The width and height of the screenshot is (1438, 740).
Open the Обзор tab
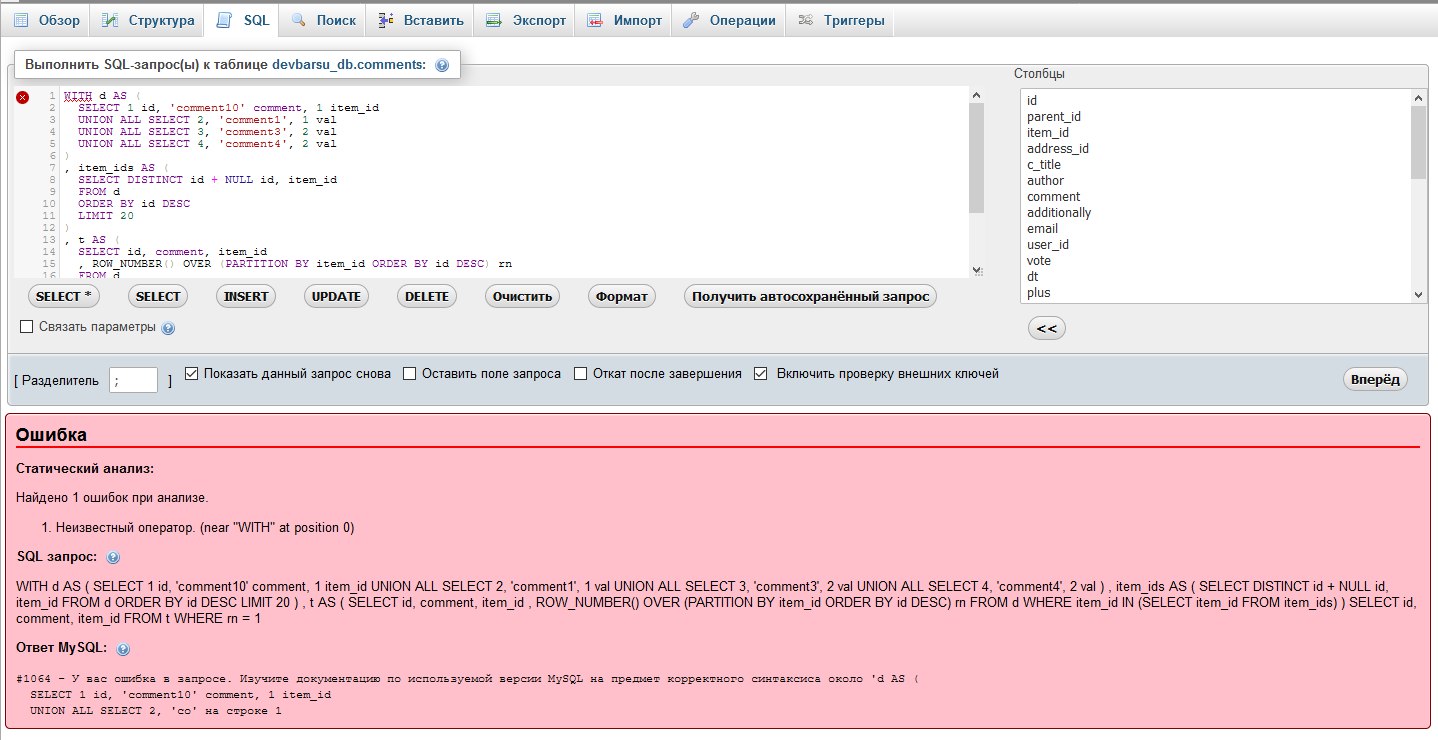(x=46, y=20)
